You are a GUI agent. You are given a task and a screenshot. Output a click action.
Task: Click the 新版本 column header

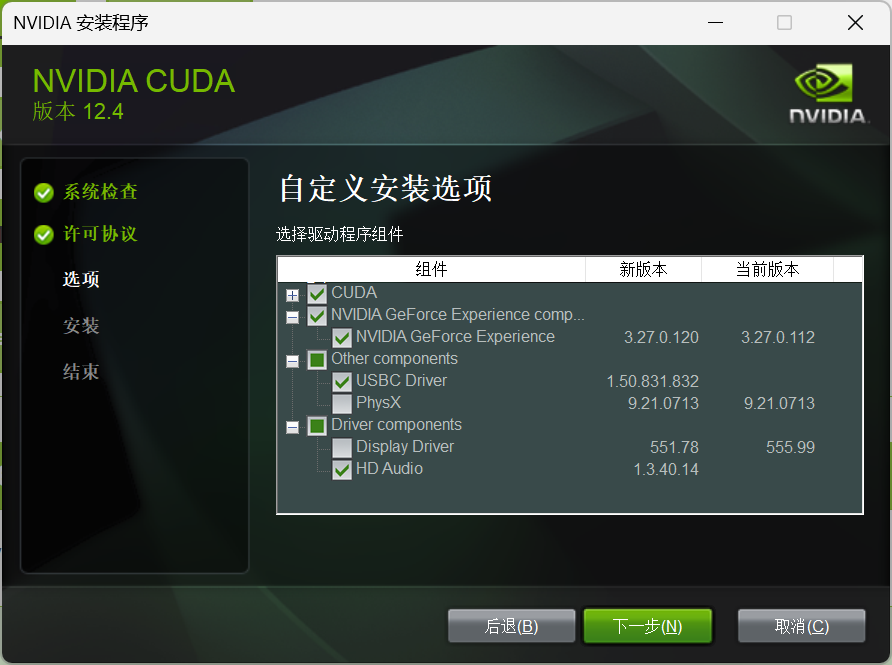[x=643, y=269]
